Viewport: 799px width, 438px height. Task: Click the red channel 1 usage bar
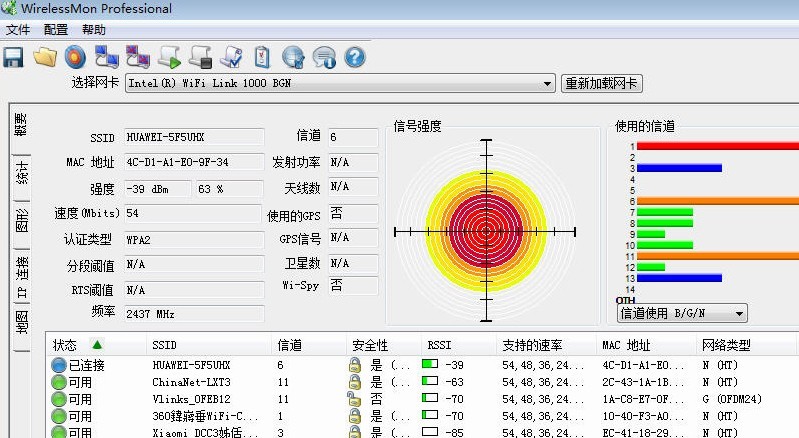(x=717, y=146)
